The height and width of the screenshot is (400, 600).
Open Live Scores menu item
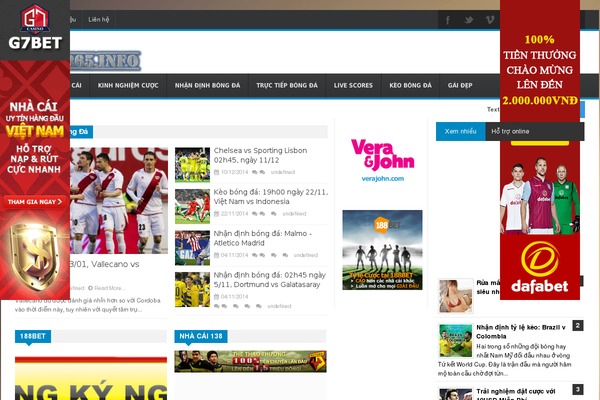click(353, 85)
